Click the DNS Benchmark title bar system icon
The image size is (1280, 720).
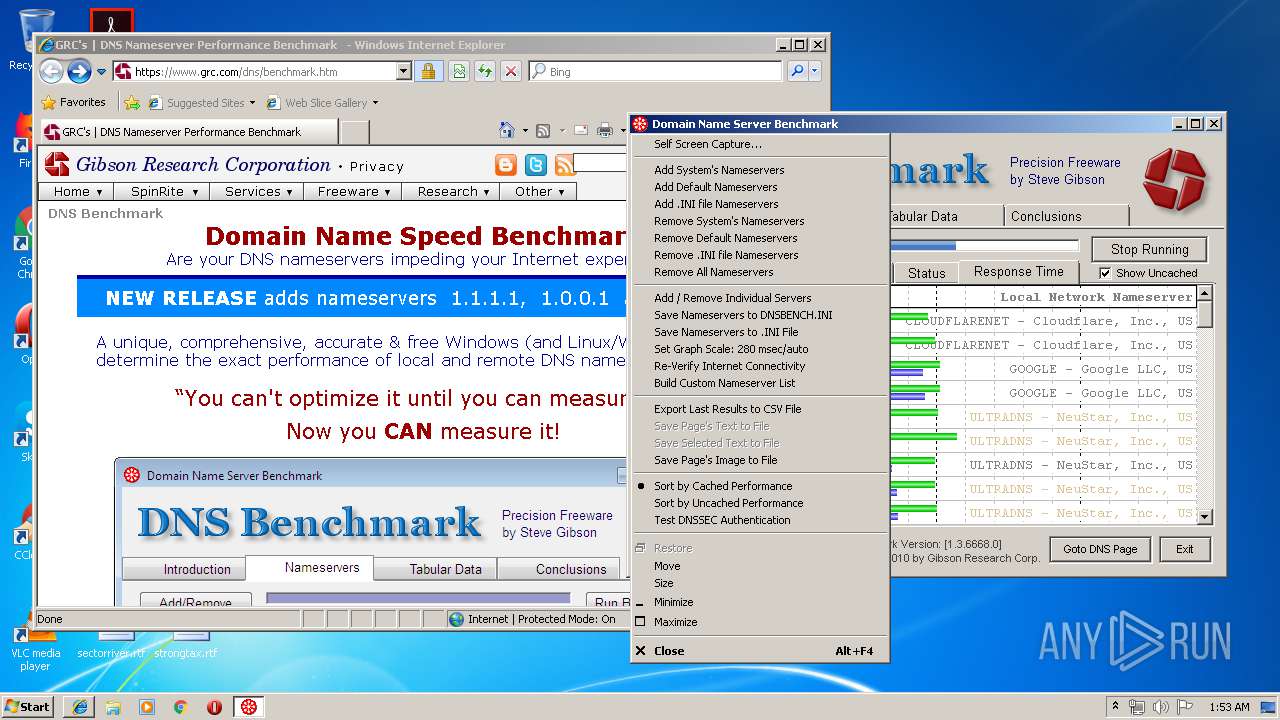640,124
